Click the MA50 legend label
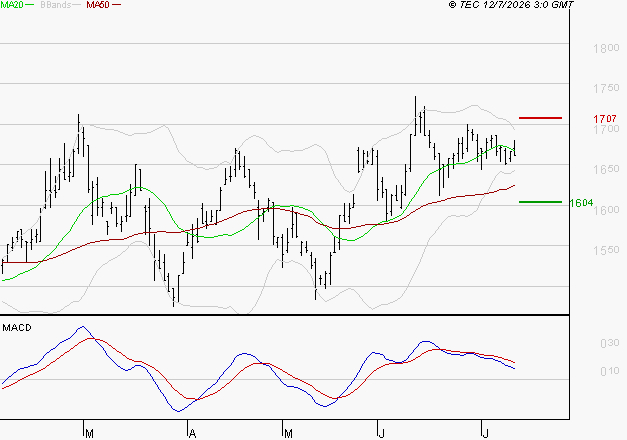Screen dimensions: 627x440 [98, 5]
